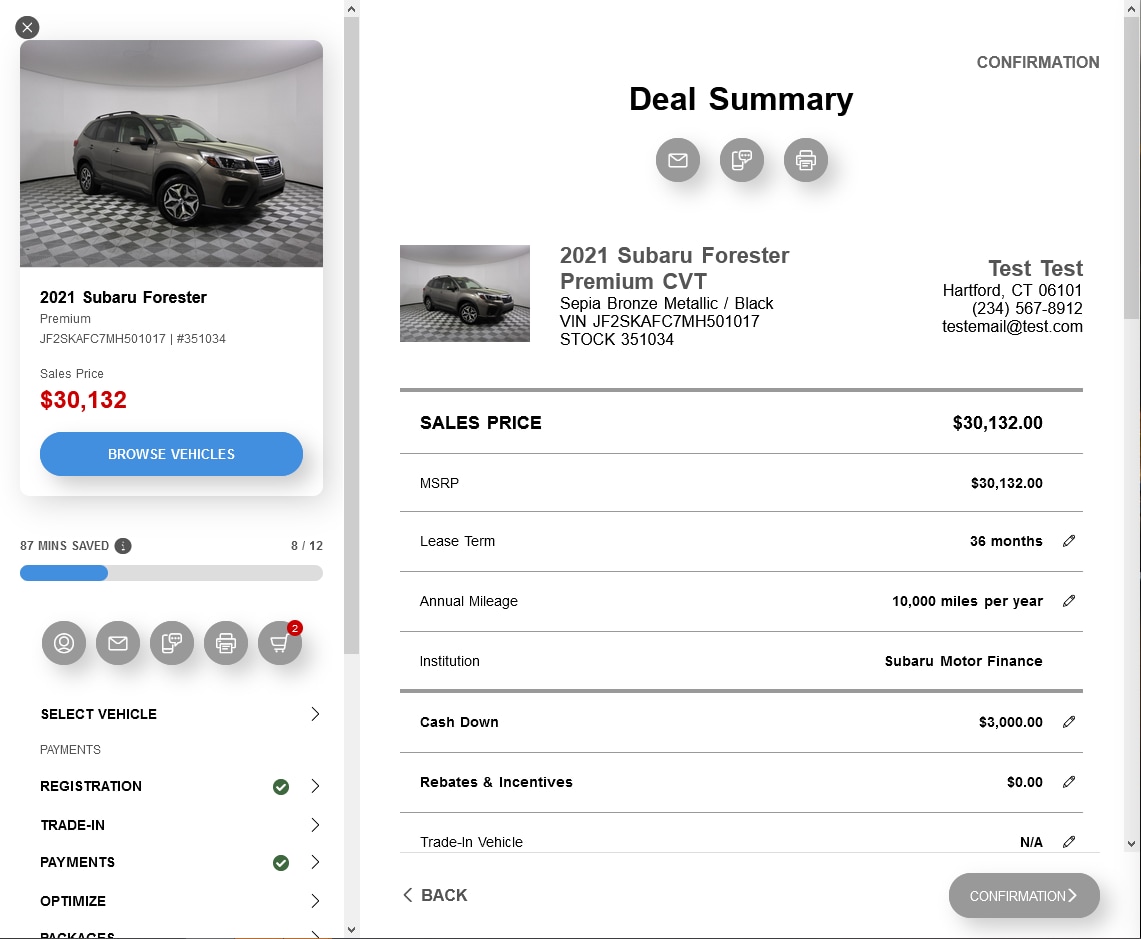Click the small Forester thumbnail in summary
This screenshot has width=1141, height=939.
[465, 293]
